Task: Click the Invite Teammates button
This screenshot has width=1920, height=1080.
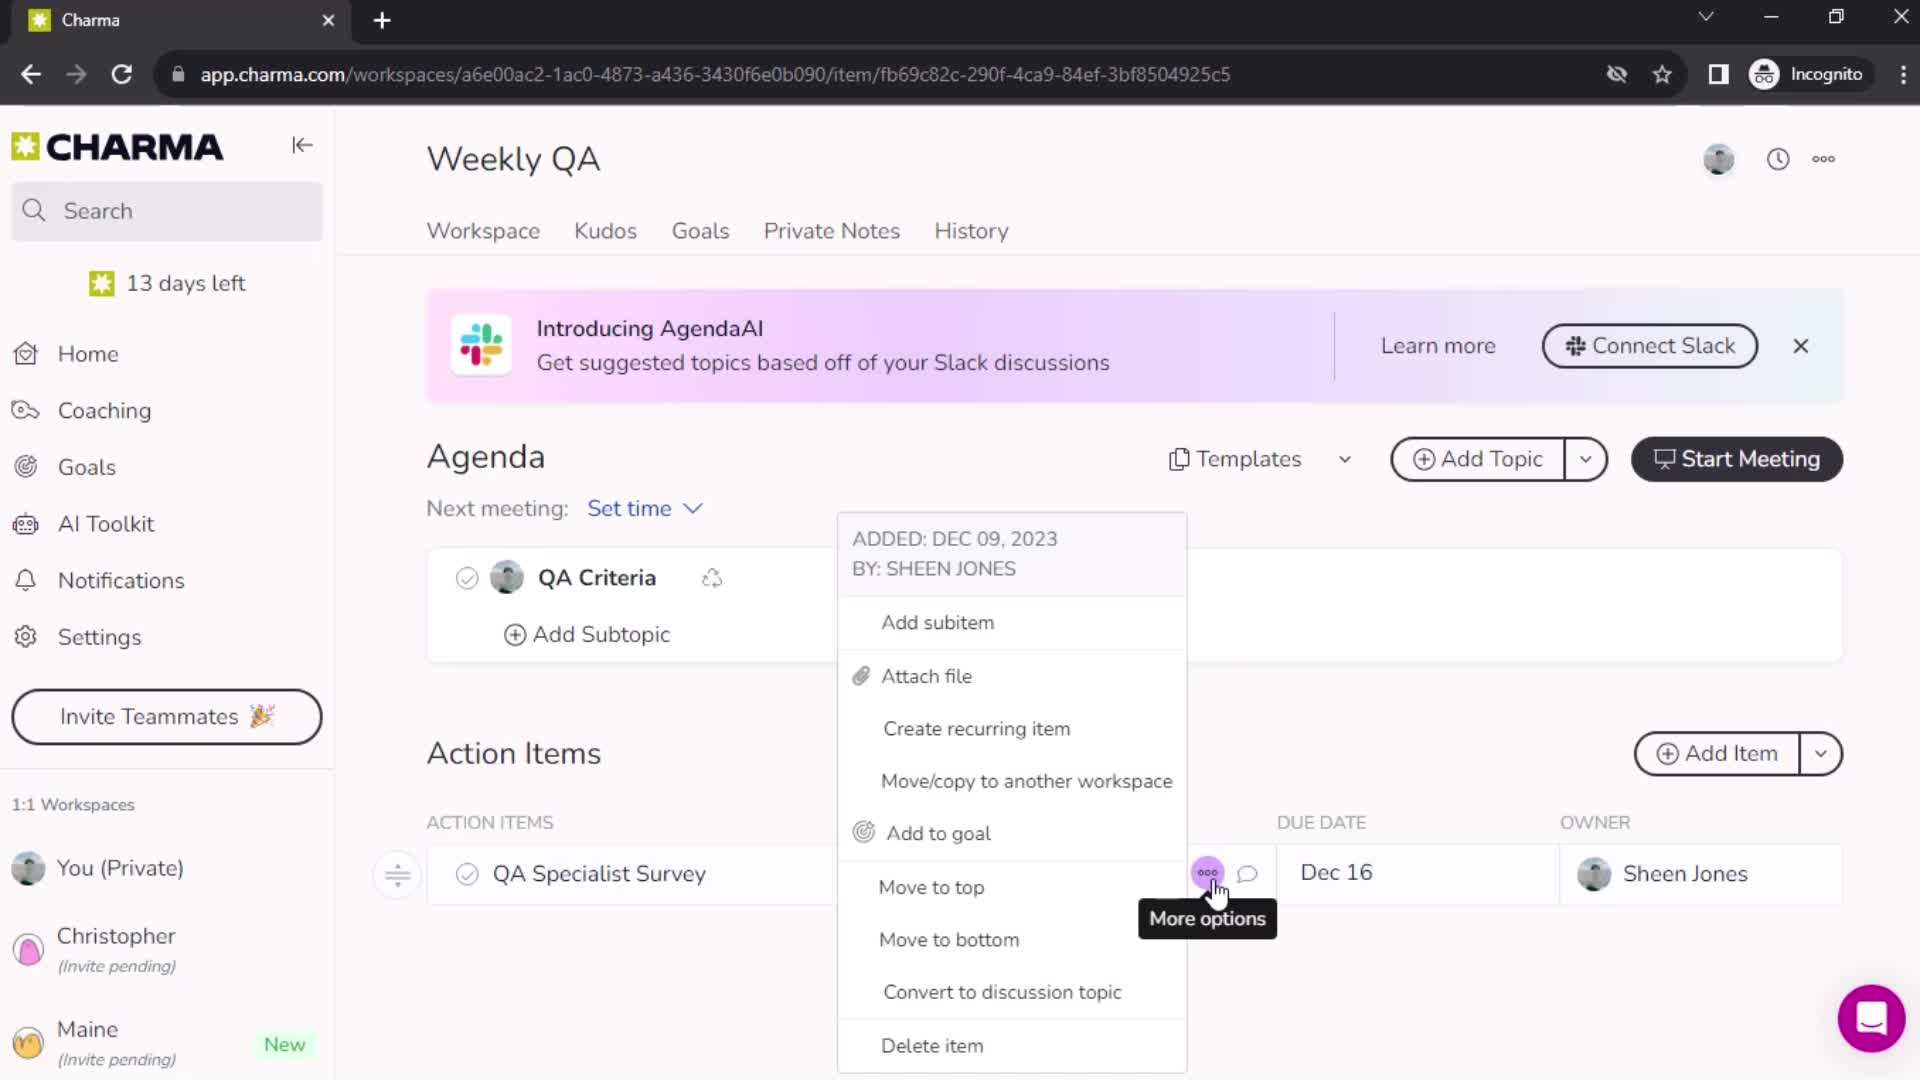Action: [x=166, y=716]
